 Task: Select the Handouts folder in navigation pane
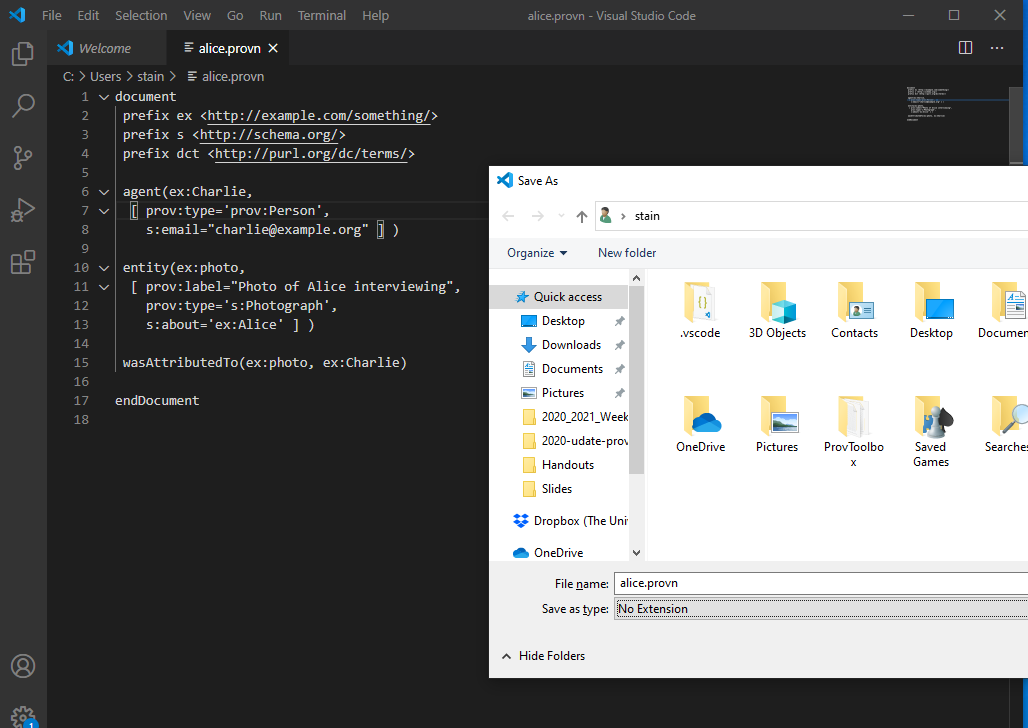point(559,464)
